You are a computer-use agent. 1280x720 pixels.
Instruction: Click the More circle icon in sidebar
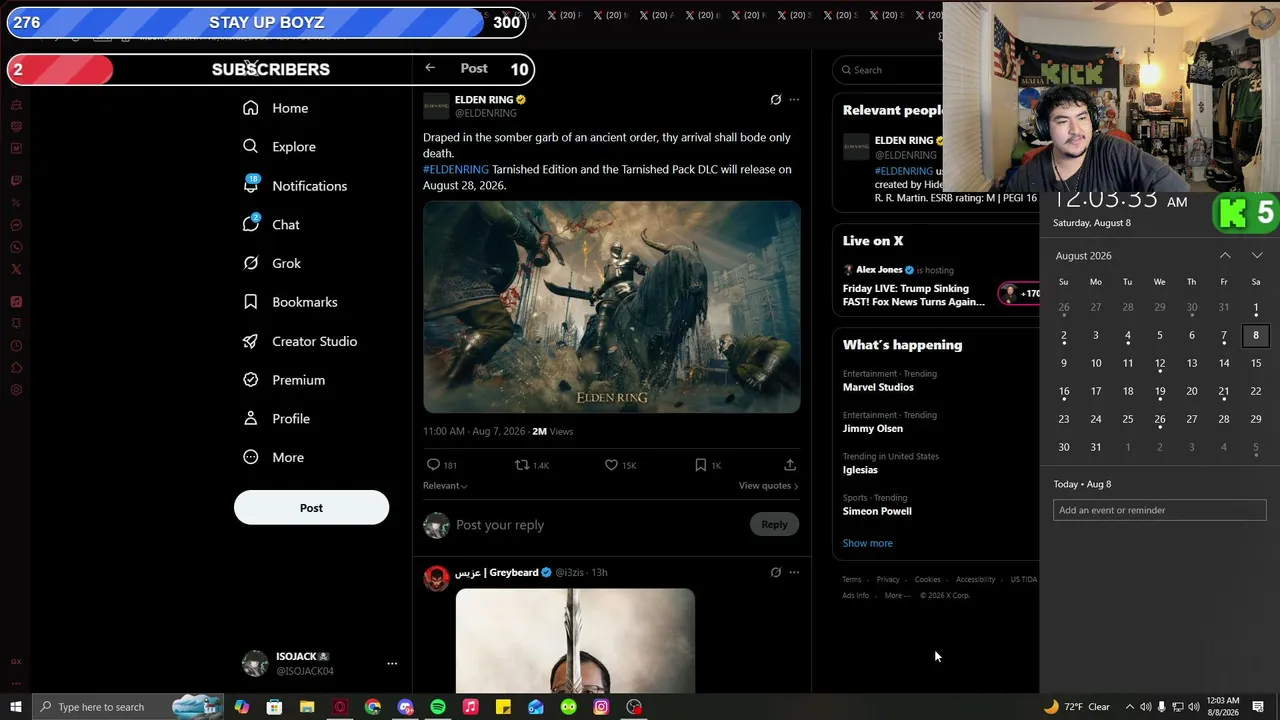251,457
